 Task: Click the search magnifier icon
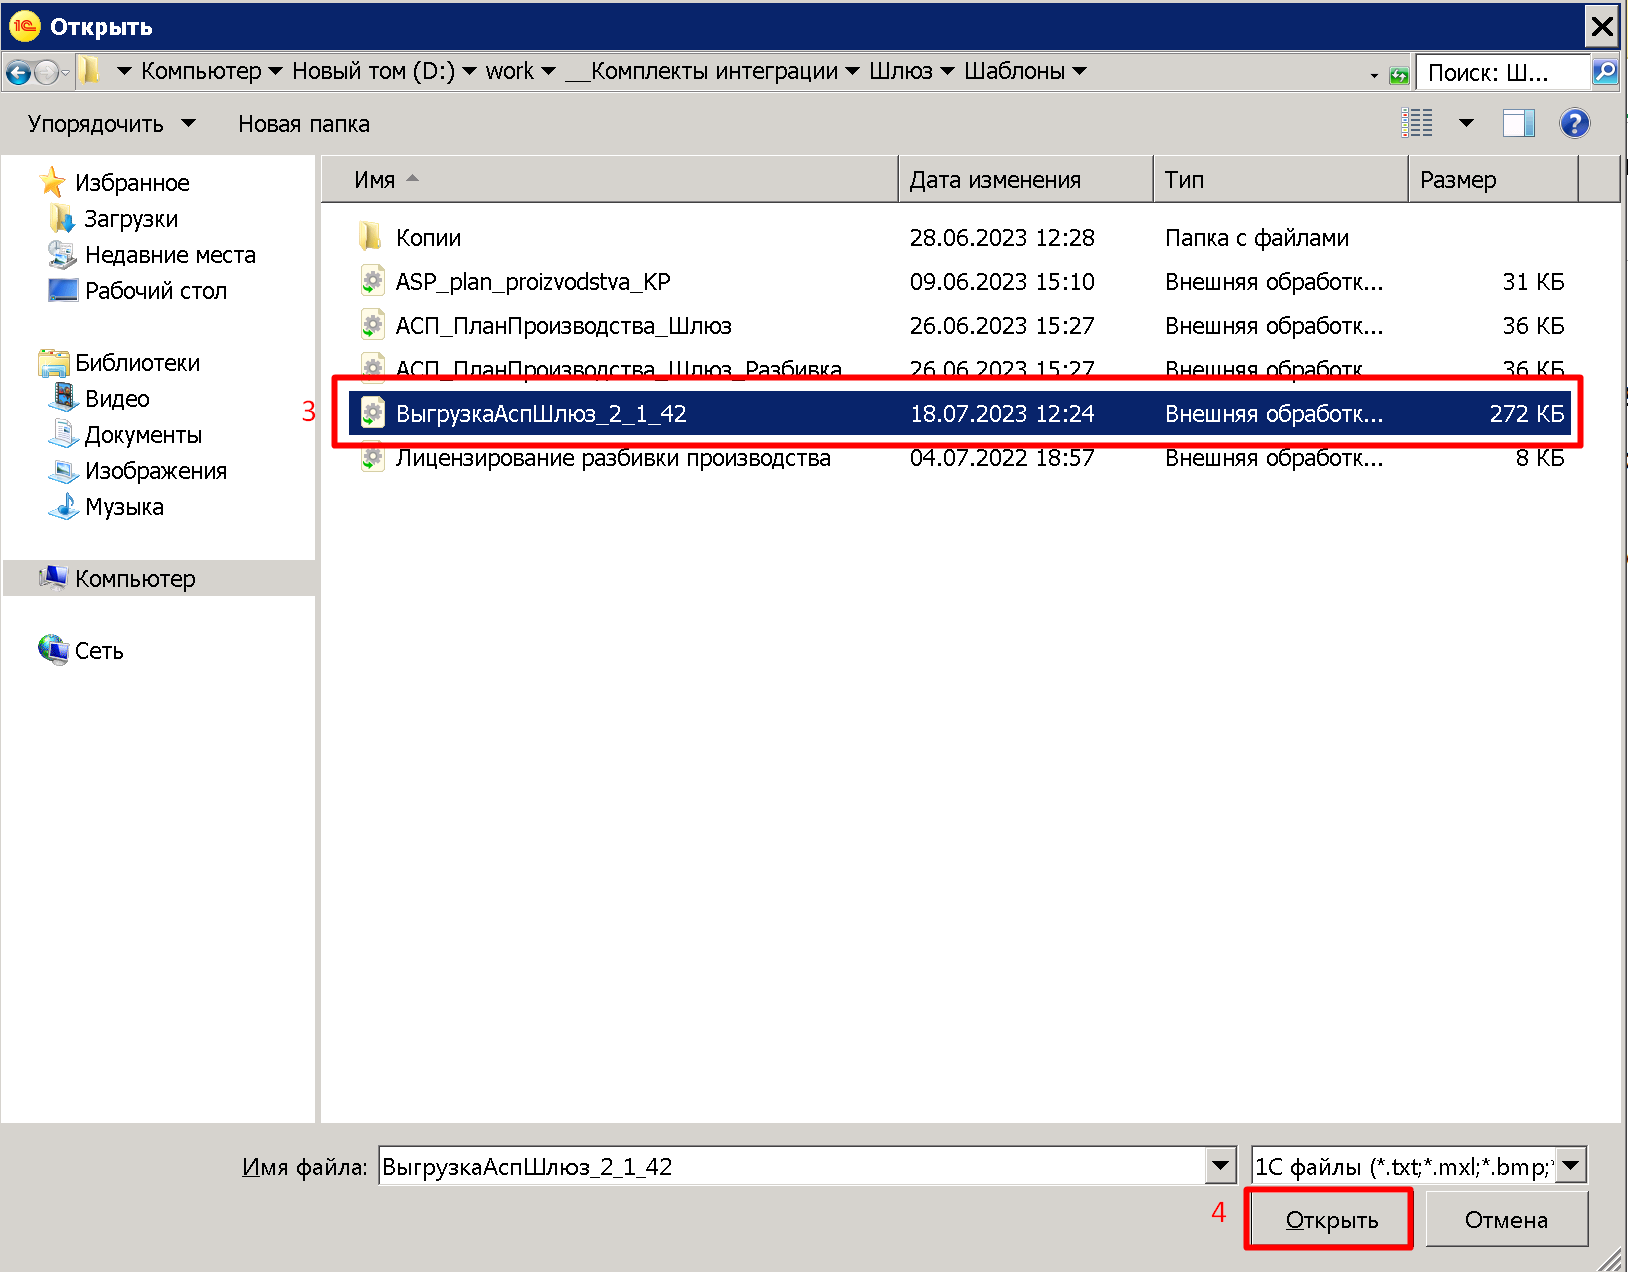pyautogui.click(x=1605, y=72)
